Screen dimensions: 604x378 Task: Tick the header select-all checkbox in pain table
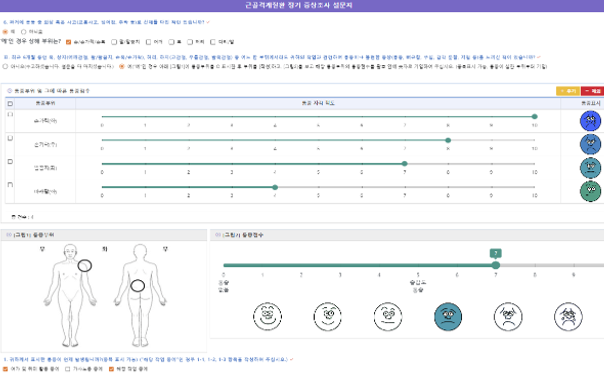10,104
